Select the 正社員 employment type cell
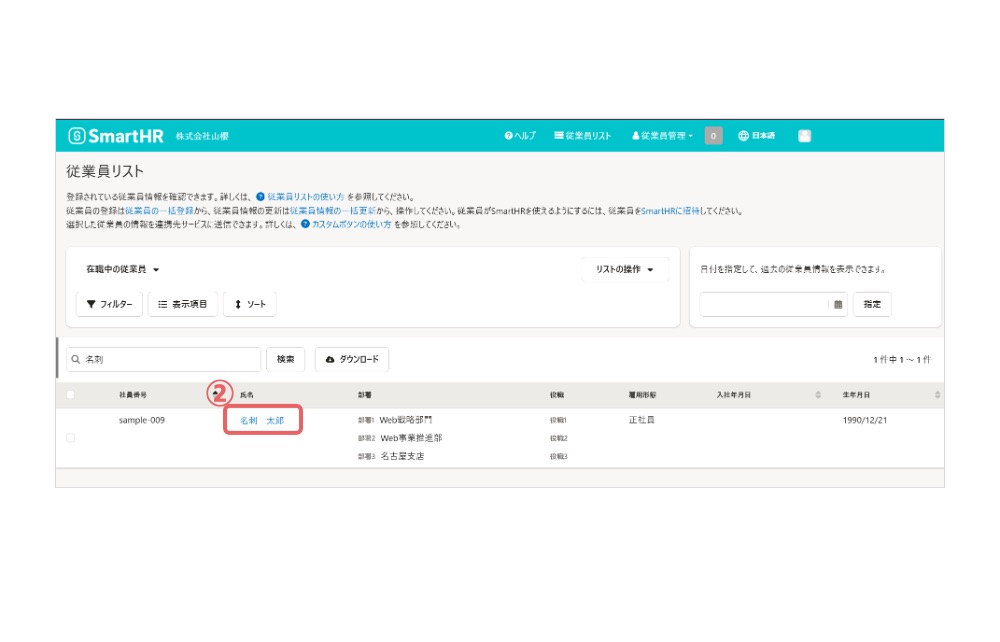Viewport: 1000px width, 642px height. (642, 420)
